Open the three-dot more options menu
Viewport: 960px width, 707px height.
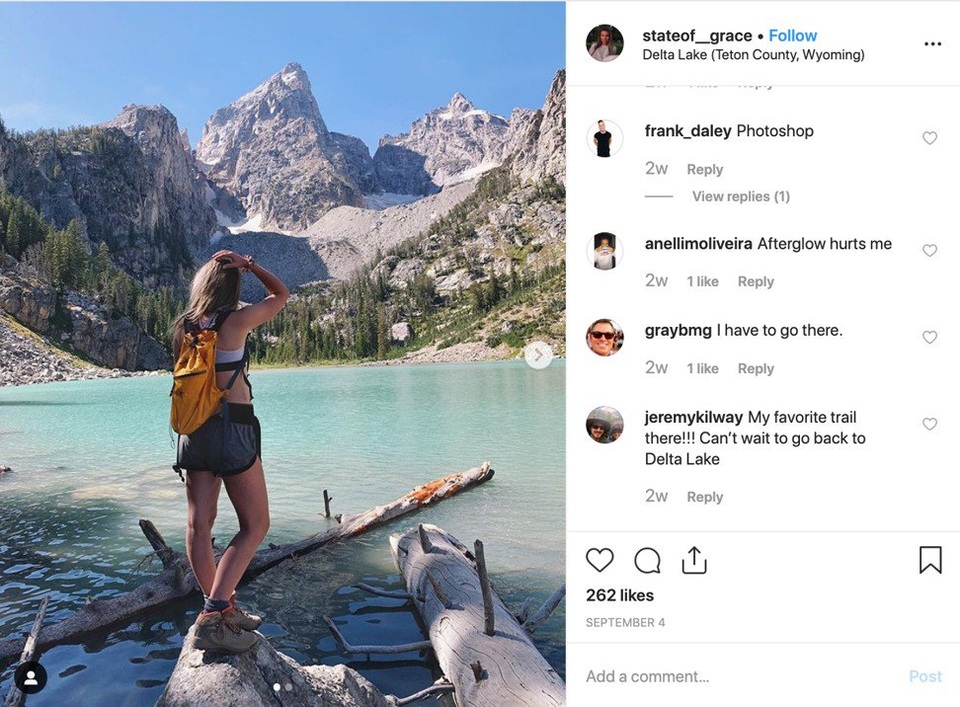[932, 44]
